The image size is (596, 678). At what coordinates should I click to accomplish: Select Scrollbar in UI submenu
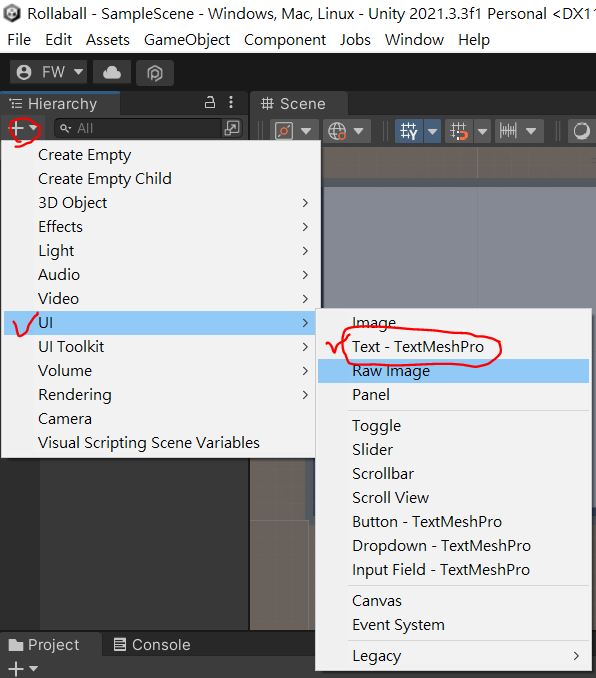coord(453,474)
